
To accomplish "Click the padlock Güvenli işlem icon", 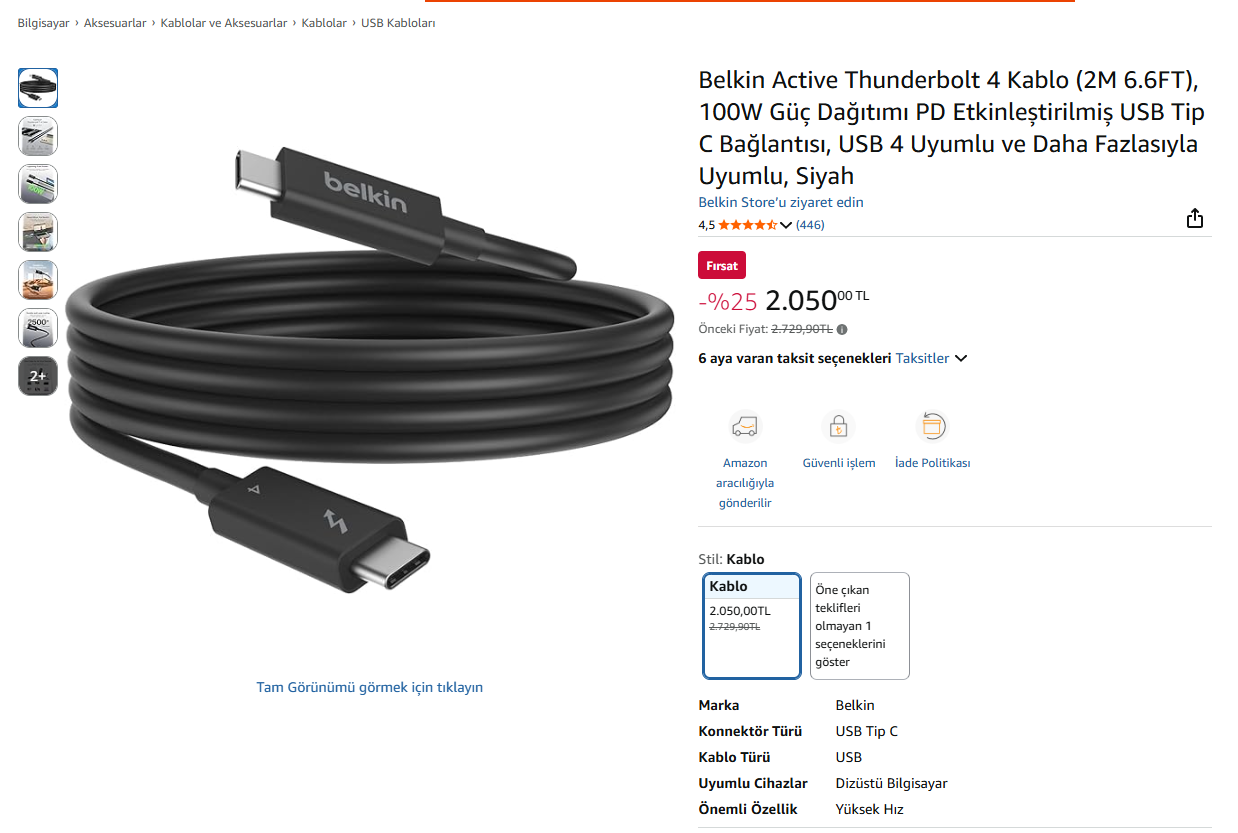I will tap(838, 427).
